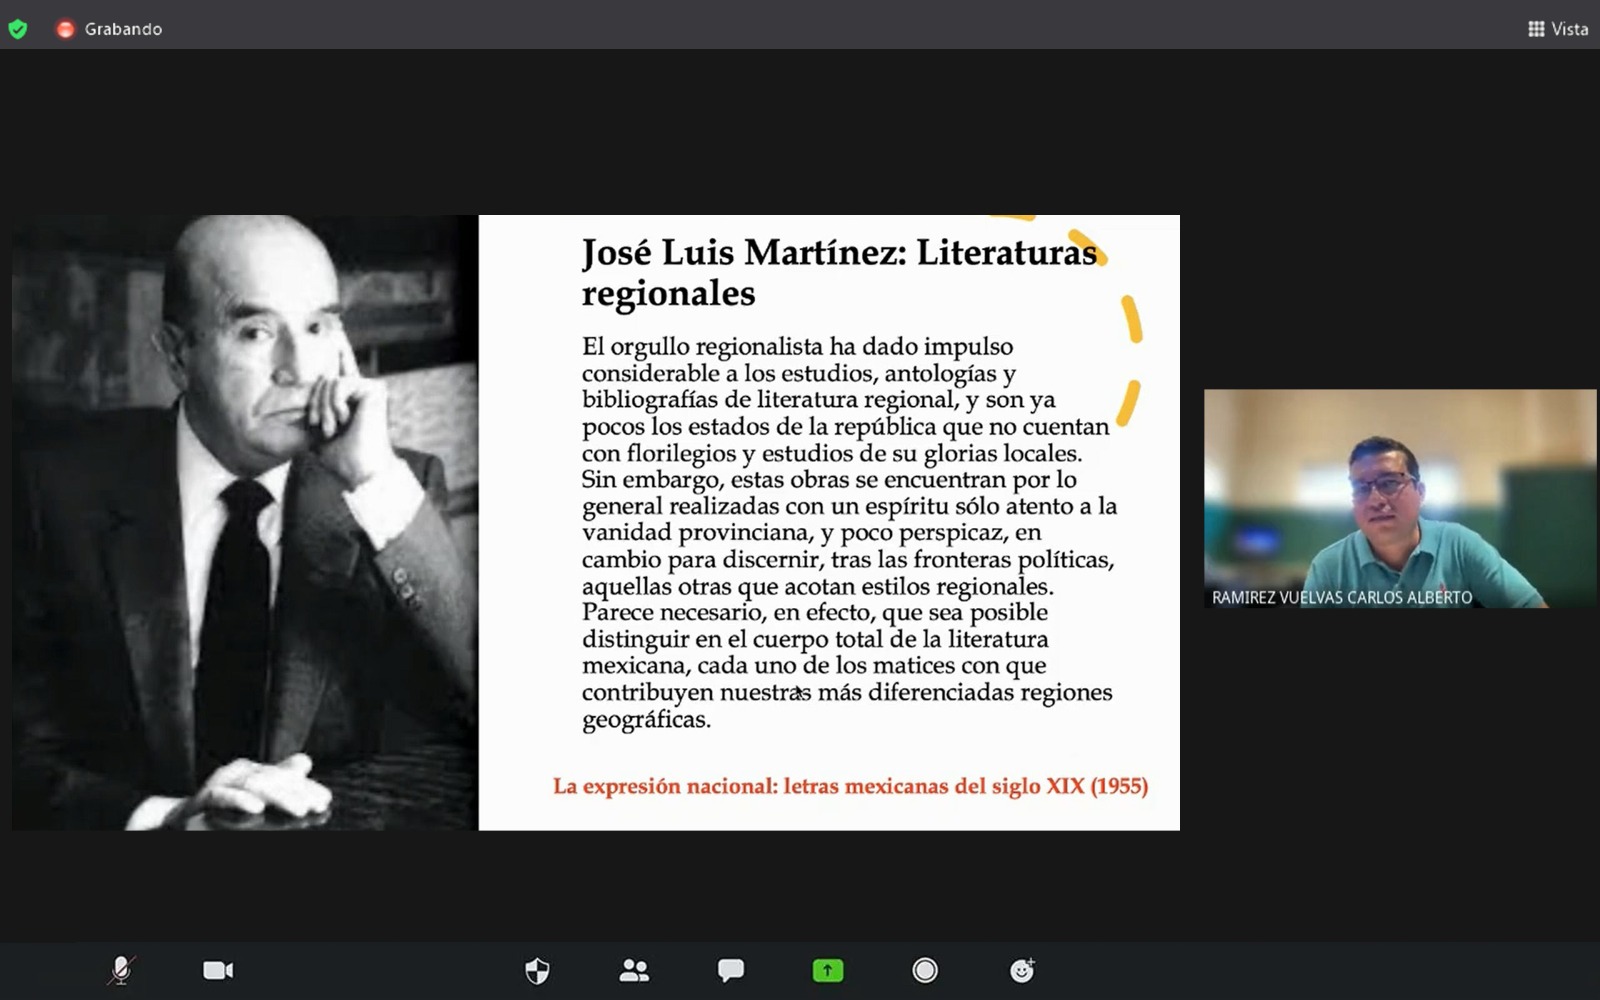Image resolution: width=1600 pixels, height=1000 pixels.
Task: Click the black-and-white portrait photo
Action: pos(245,522)
